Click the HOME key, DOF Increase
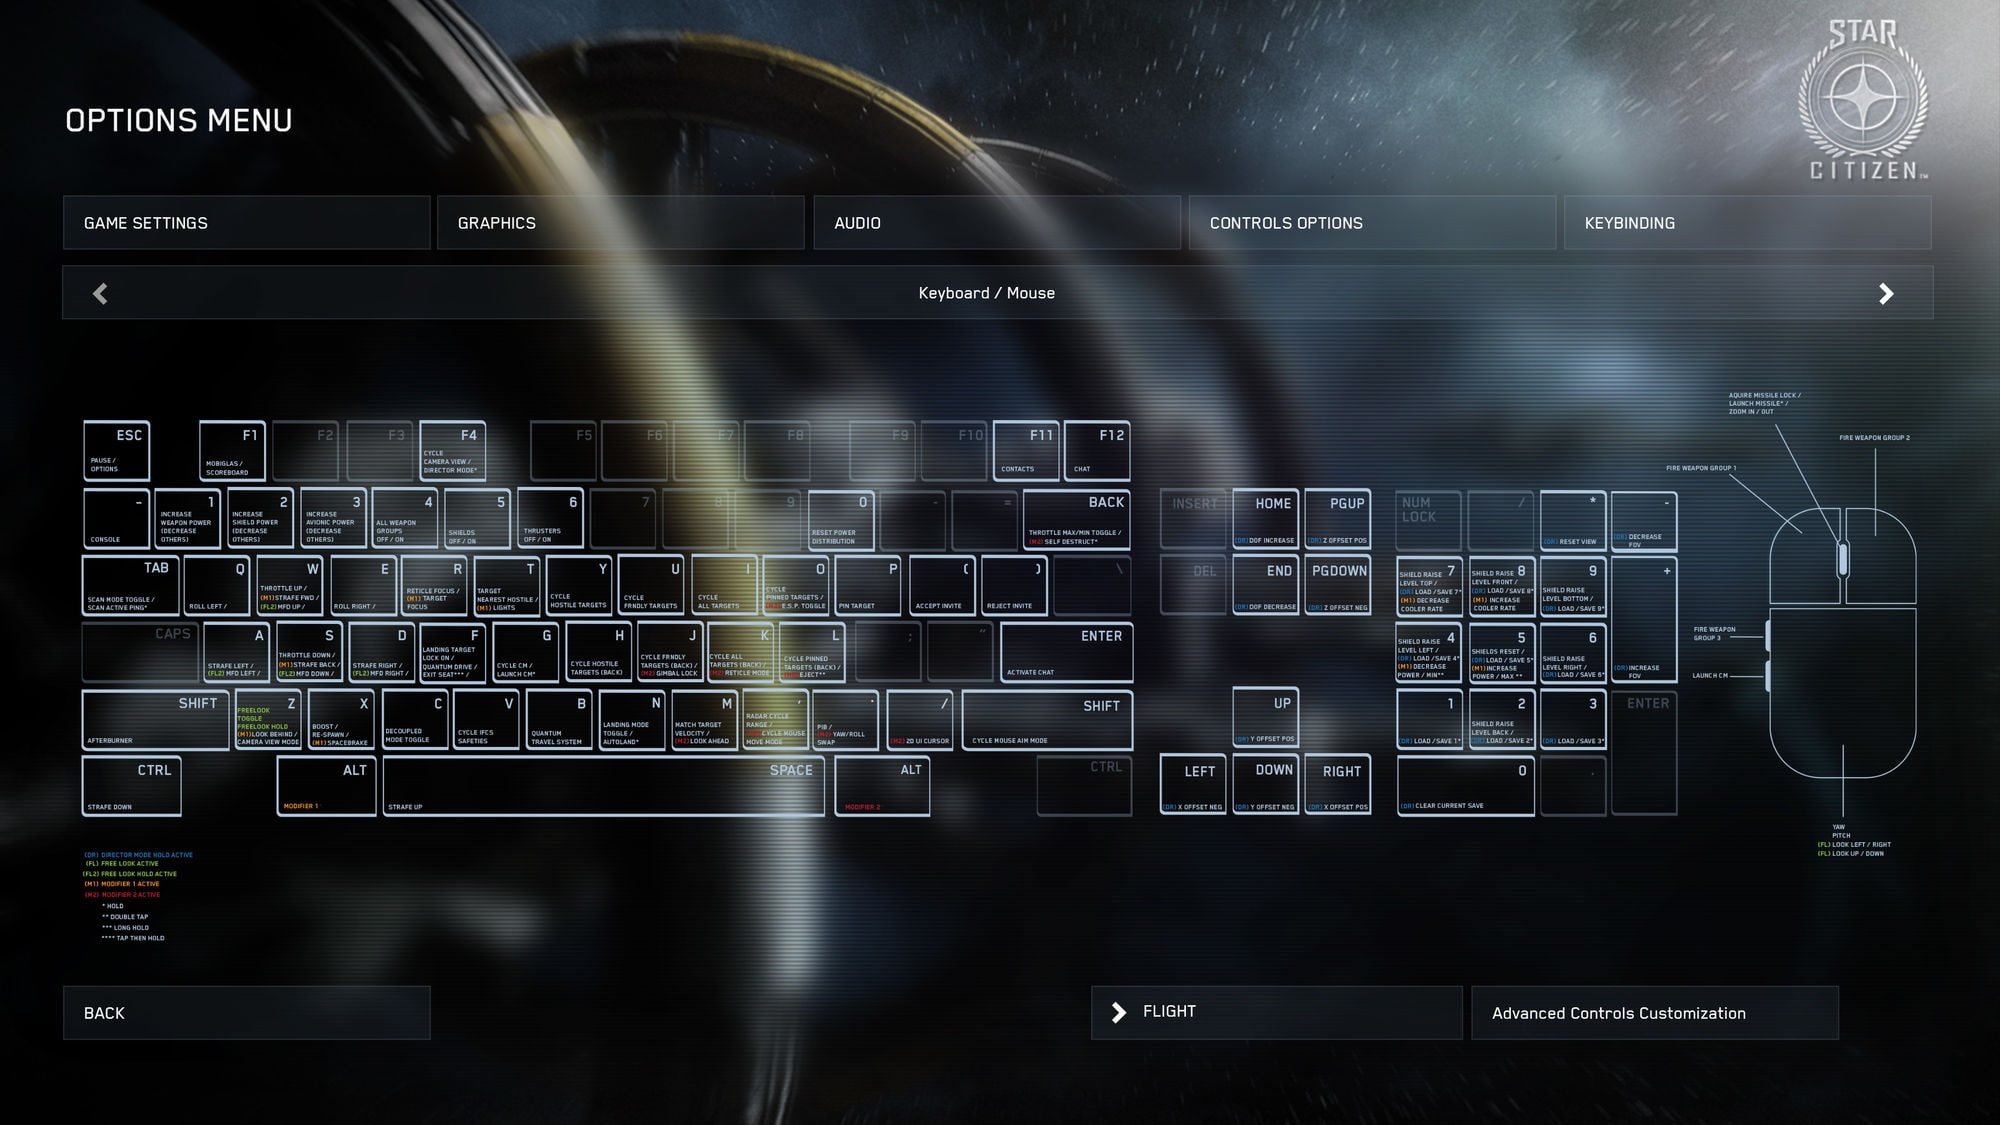2000x1125 pixels. pyautogui.click(x=1265, y=519)
